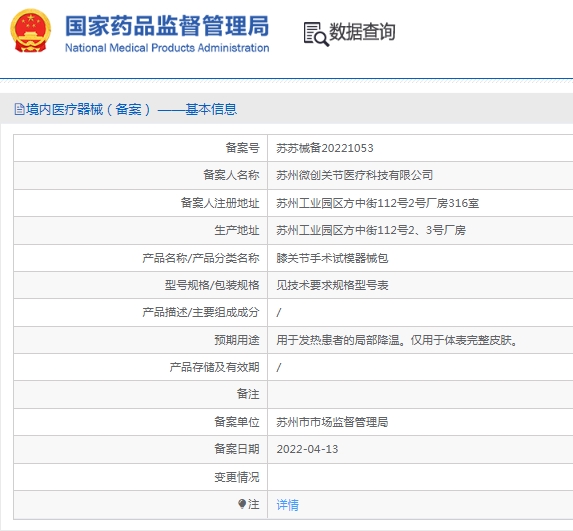
Task: Select product name 膝关节手术试模器械包
Action: click(332, 258)
